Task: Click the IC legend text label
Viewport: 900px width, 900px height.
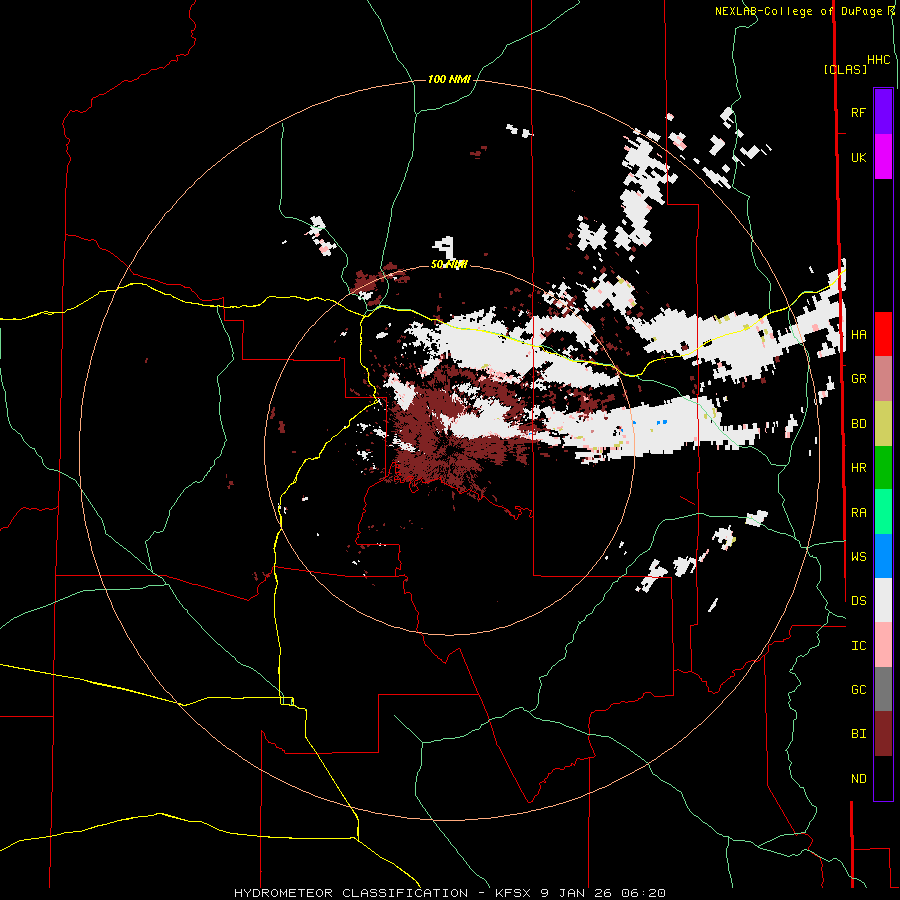Action: 858,646
